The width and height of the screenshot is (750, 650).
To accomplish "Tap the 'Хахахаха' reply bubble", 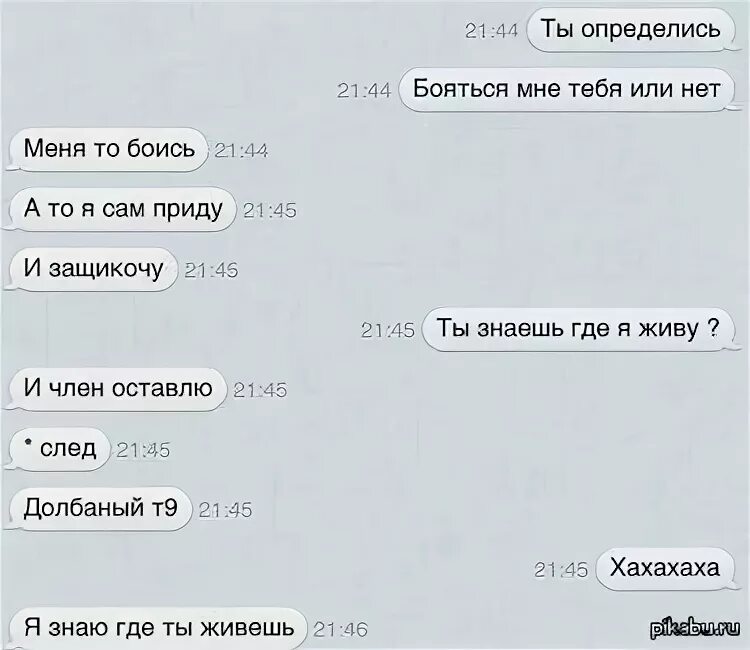I will pos(665,569).
